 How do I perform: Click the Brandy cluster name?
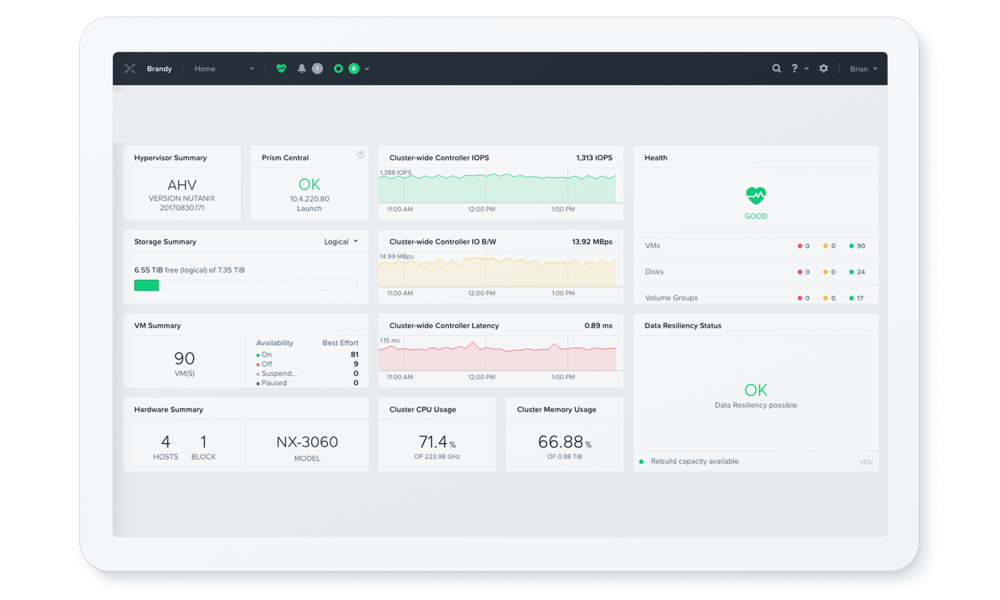tap(159, 68)
